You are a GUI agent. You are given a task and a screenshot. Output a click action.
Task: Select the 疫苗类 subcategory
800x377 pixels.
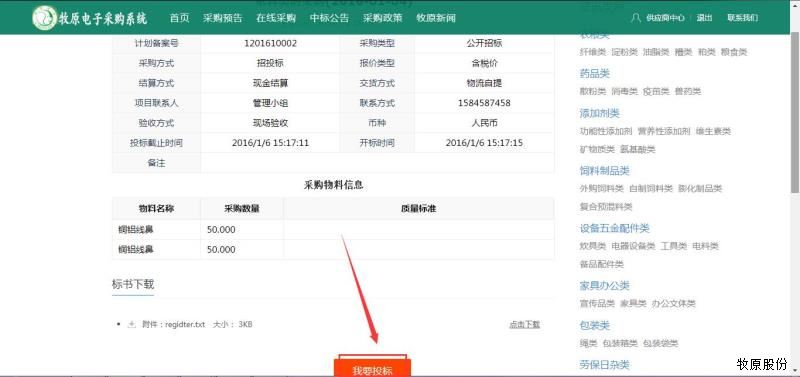(x=656, y=91)
